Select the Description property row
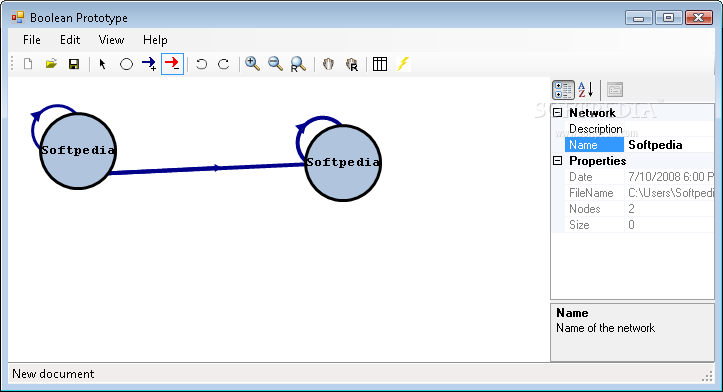 639,129
